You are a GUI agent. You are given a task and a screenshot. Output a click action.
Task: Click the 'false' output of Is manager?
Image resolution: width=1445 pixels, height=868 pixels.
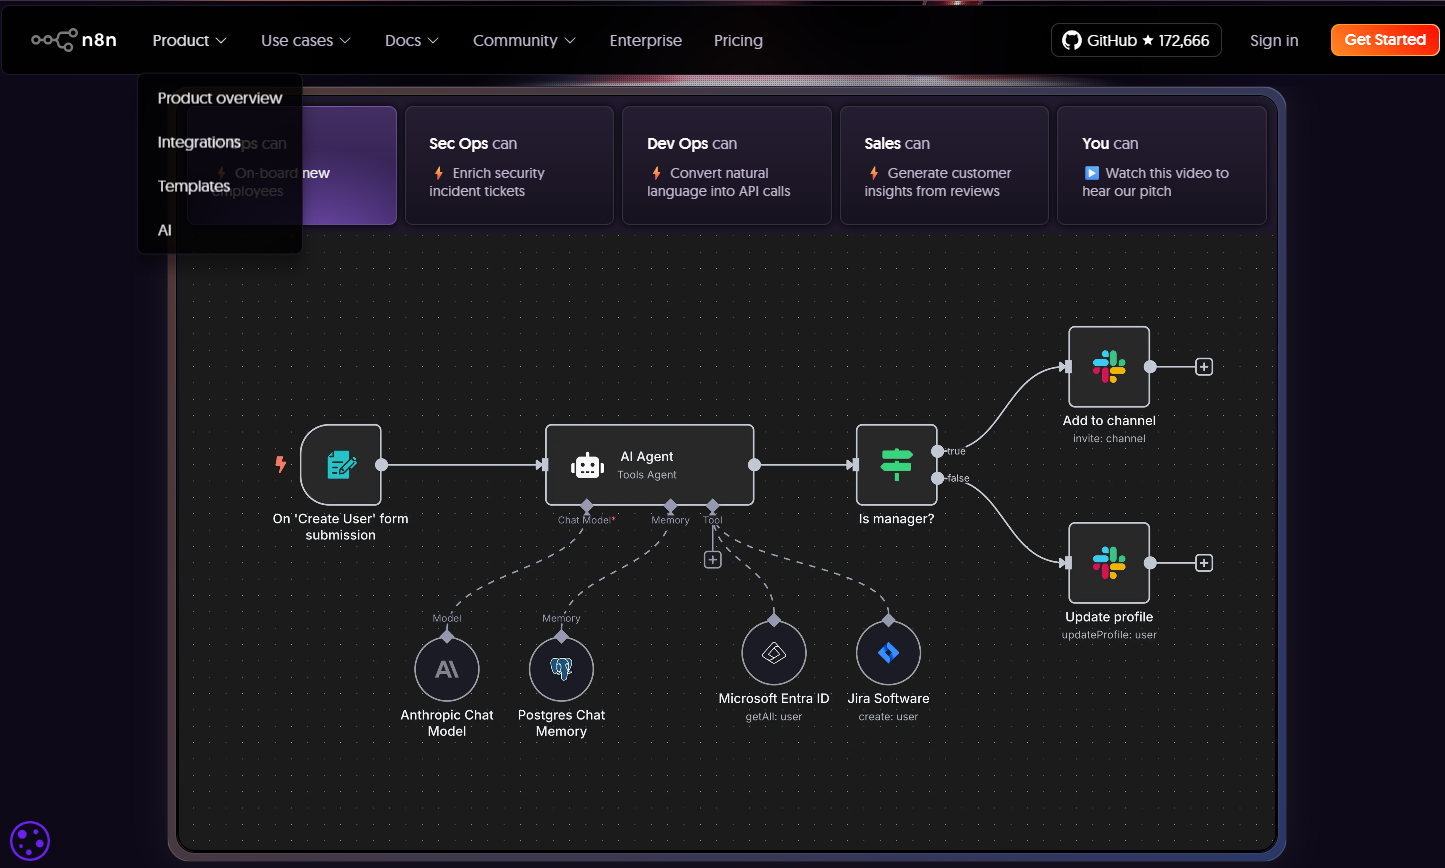pyautogui.click(x=937, y=478)
